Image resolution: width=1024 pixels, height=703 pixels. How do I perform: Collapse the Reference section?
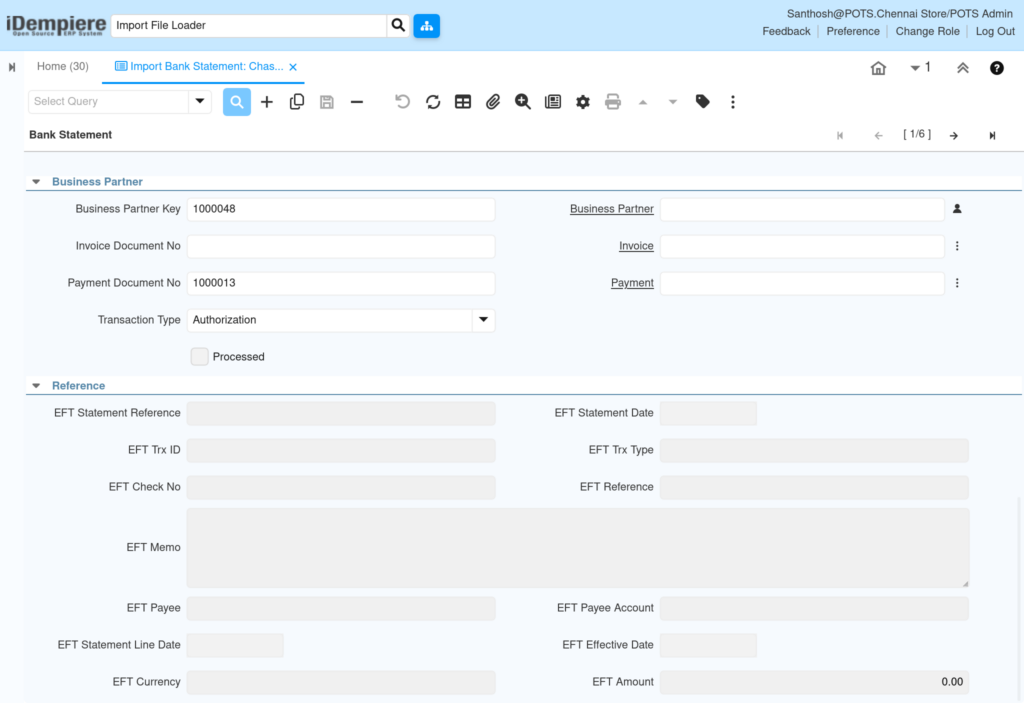(37, 385)
